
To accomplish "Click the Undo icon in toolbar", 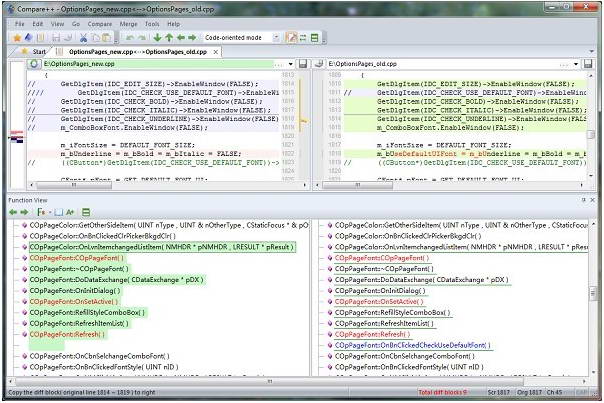I will [x=129, y=37].
